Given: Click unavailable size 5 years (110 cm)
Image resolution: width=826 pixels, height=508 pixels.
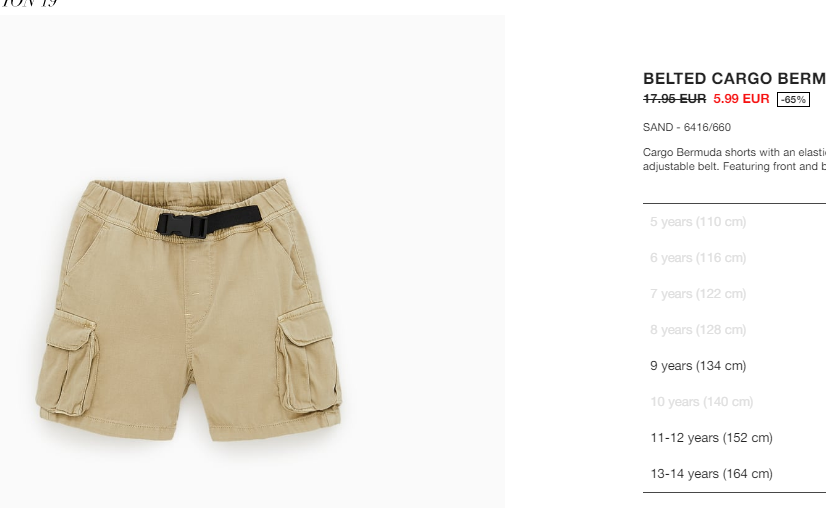Looking at the screenshot, I should pos(698,222).
